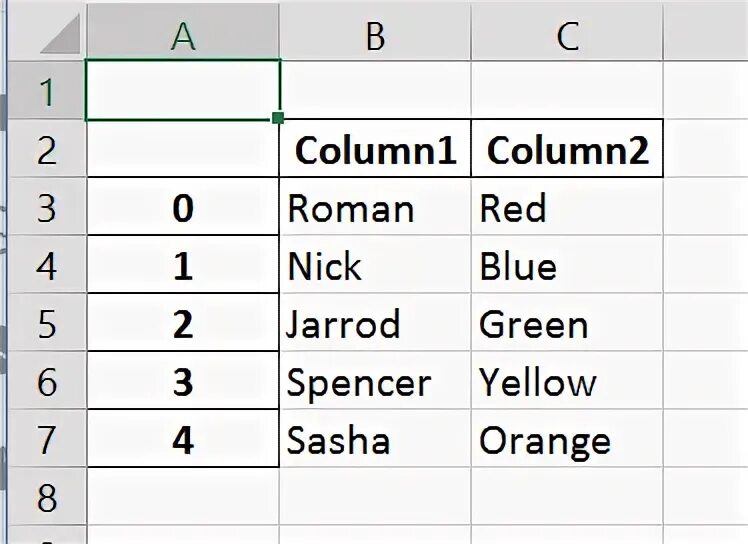Select row 2 header
The image size is (748, 544).
click(x=45, y=150)
